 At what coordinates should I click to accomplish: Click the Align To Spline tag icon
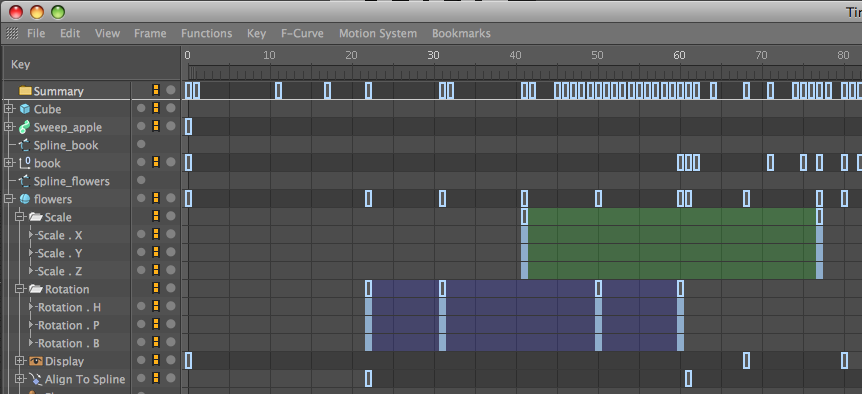pos(36,379)
